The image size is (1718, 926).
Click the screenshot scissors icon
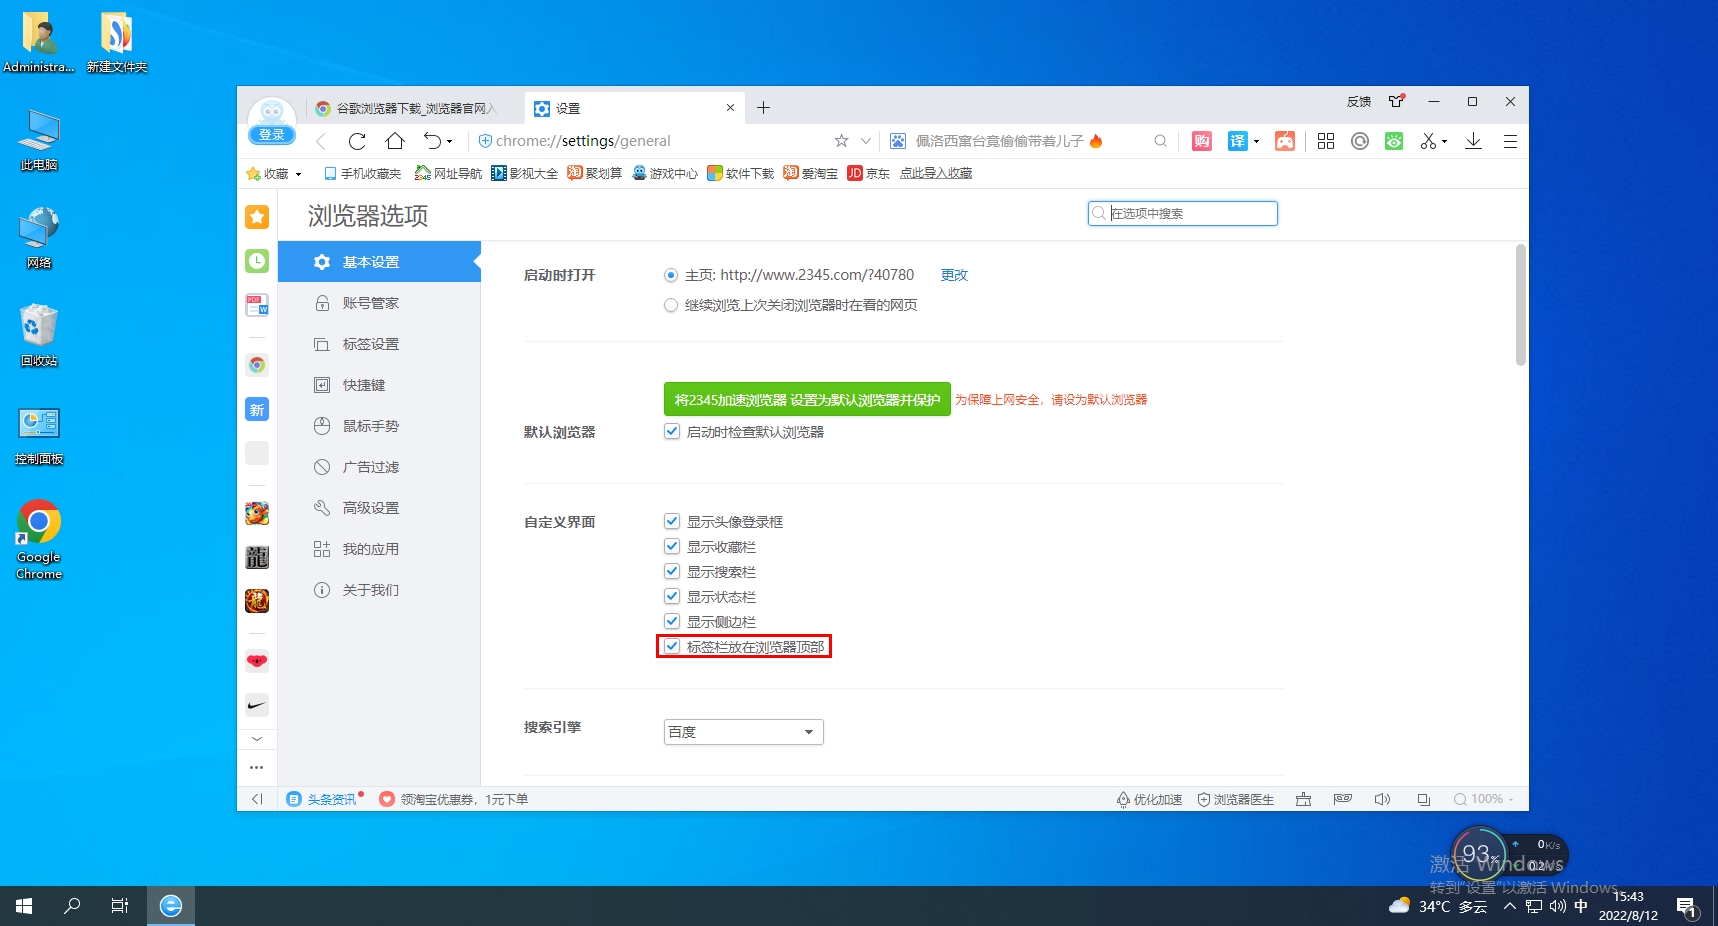pyautogui.click(x=1429, y=141)
